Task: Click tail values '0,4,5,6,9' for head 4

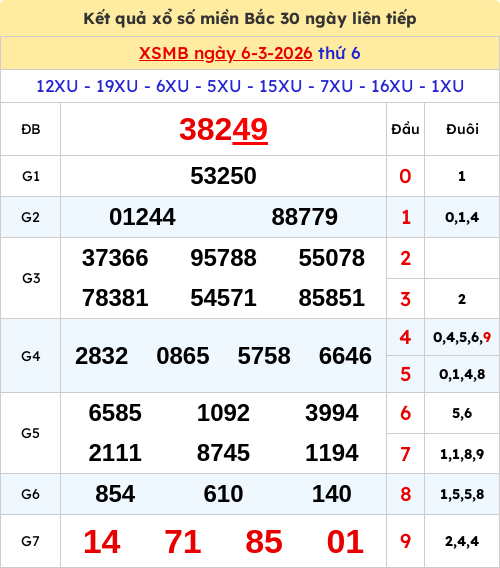Action: [462, 337]
